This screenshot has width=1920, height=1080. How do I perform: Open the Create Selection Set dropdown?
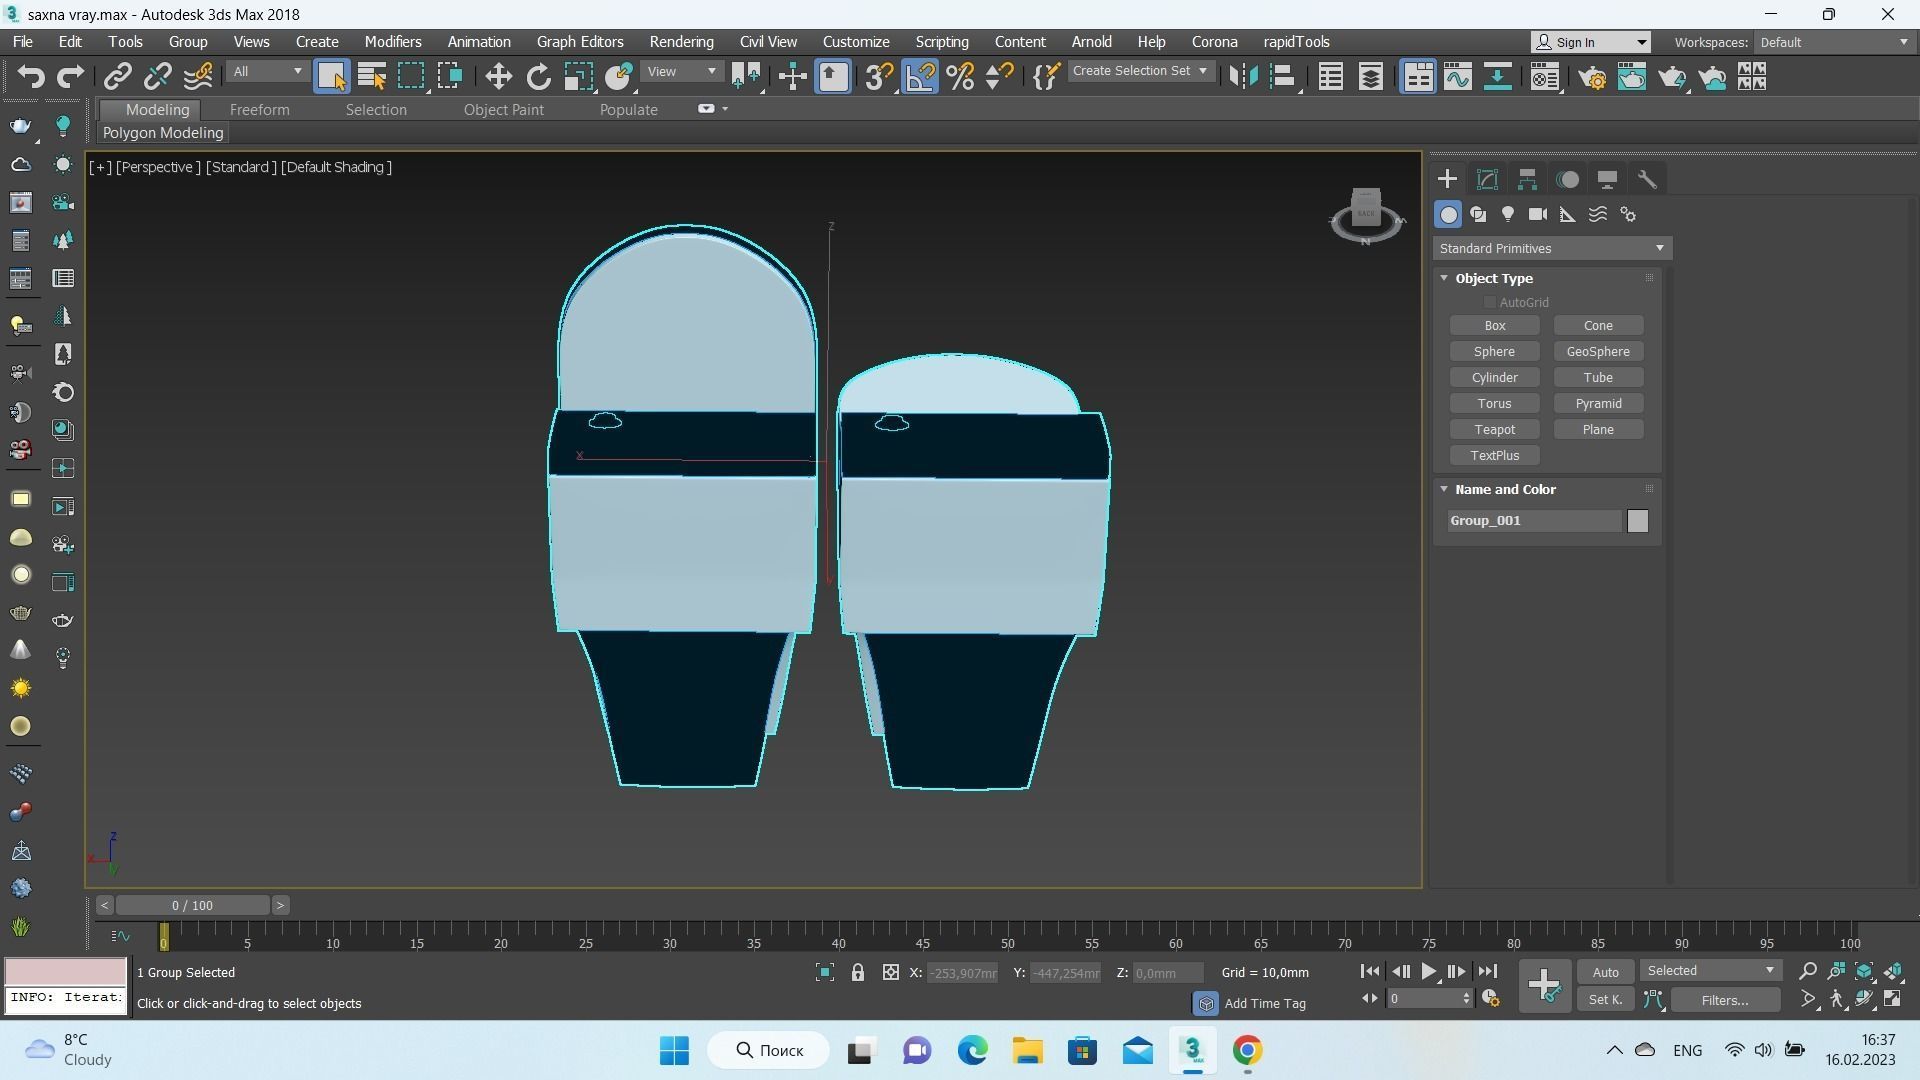click(1139, 71)
